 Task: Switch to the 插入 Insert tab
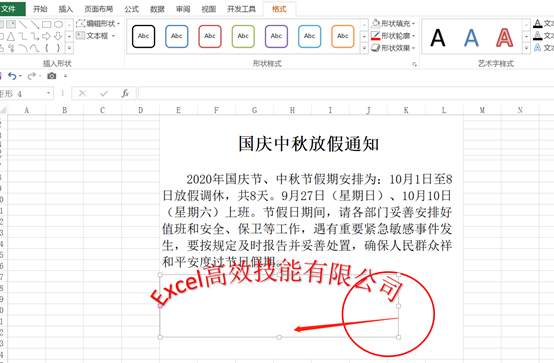(65, 9)
